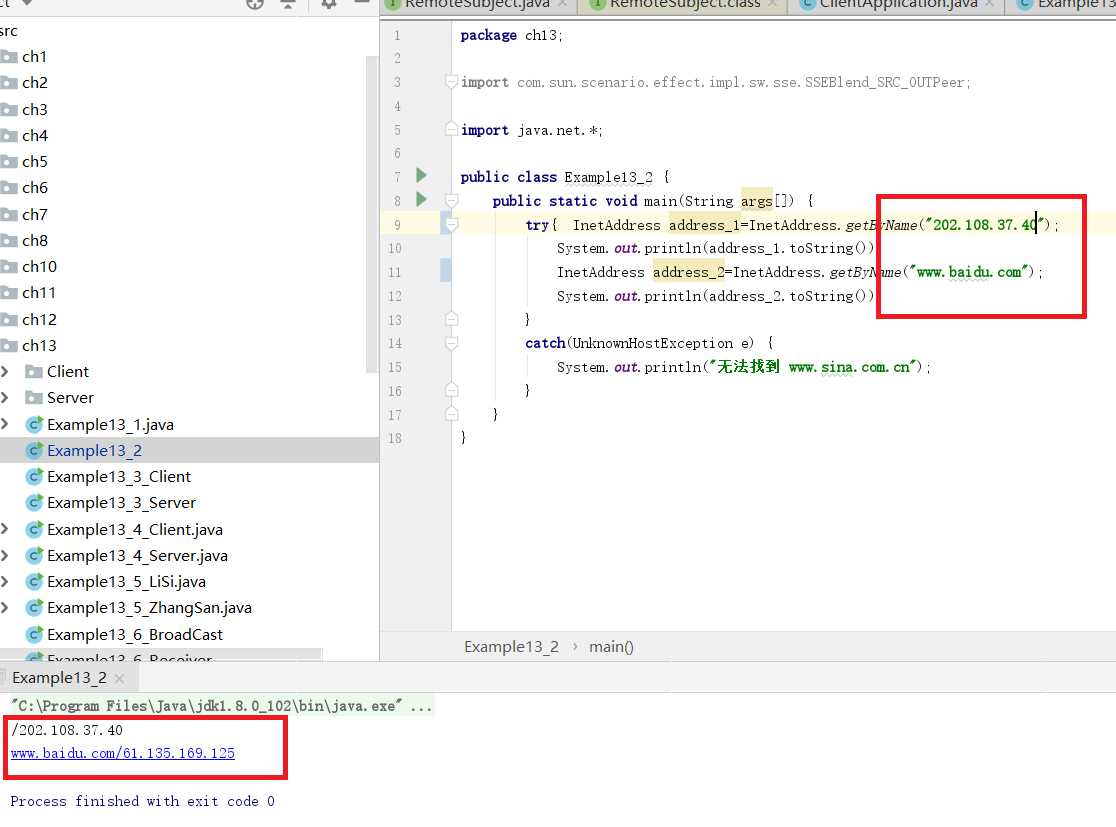Viewport: 1116px width, 827px height.
Task: Expand the Server folder node
Action: point(5,398)
